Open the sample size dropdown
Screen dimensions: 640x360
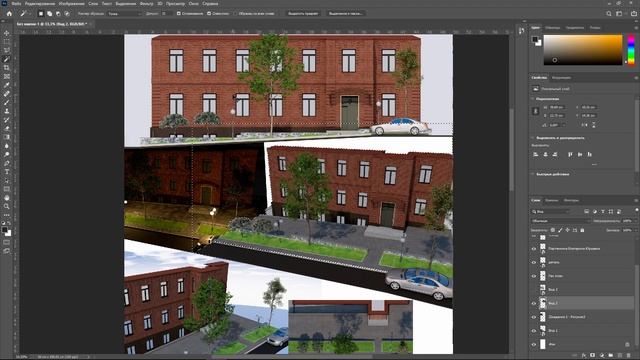124,13
